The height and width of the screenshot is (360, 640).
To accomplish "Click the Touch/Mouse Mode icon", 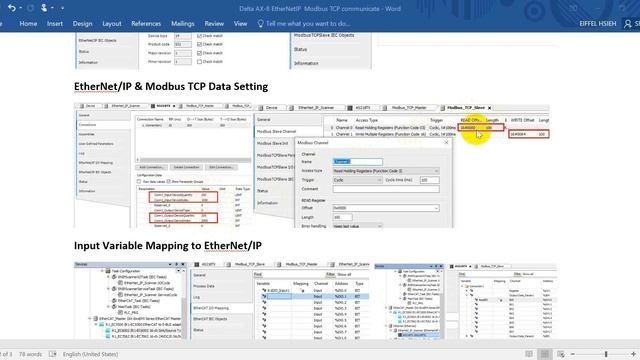I will coord(44,7).
